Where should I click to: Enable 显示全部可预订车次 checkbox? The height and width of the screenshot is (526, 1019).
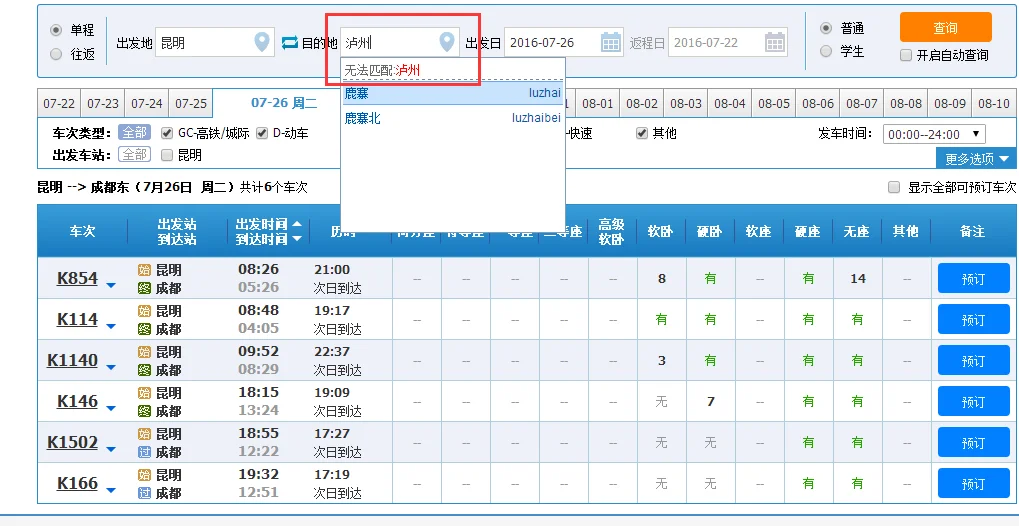coord(894,187)
